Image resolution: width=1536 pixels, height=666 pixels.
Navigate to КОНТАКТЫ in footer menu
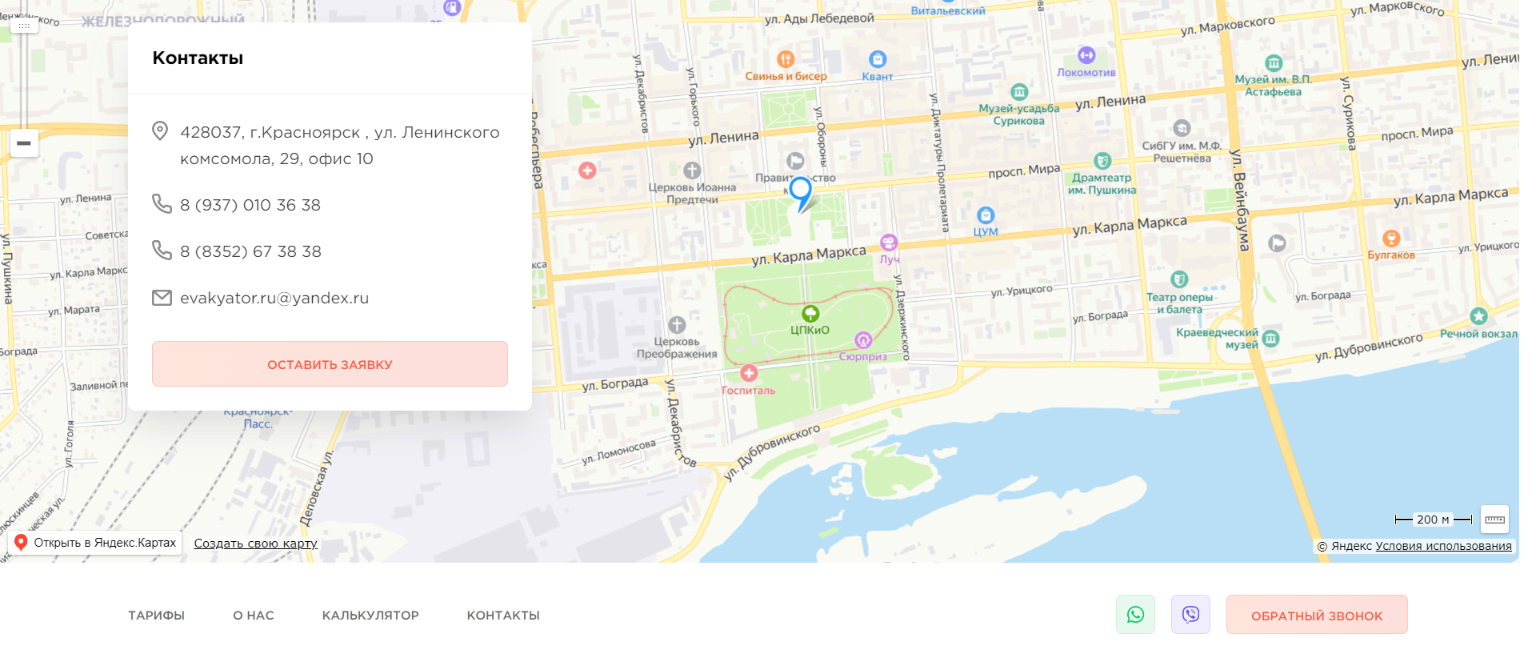tap(503, 615)
